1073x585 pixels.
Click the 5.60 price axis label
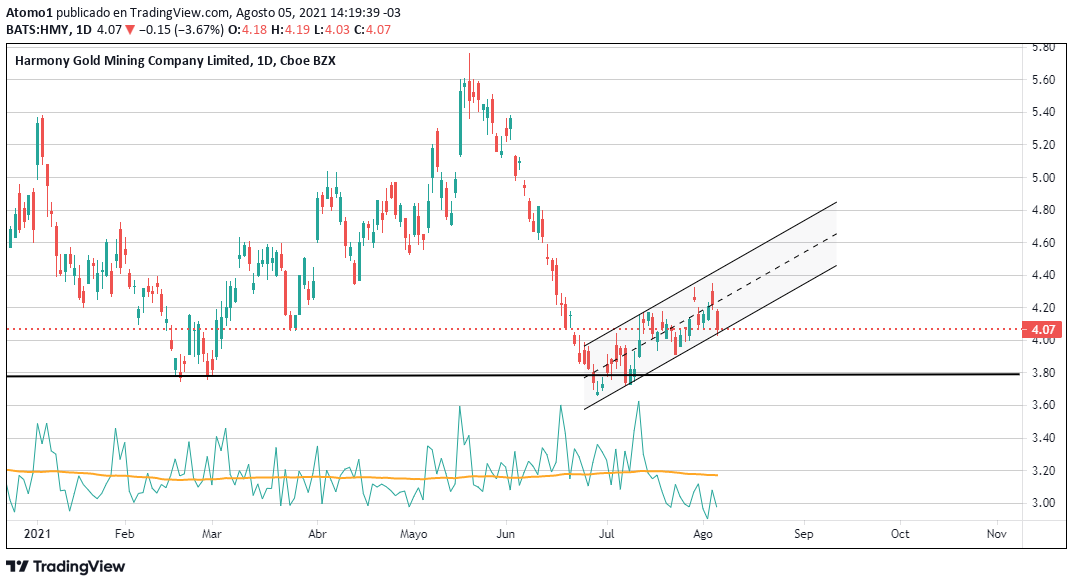(1044, 80)
